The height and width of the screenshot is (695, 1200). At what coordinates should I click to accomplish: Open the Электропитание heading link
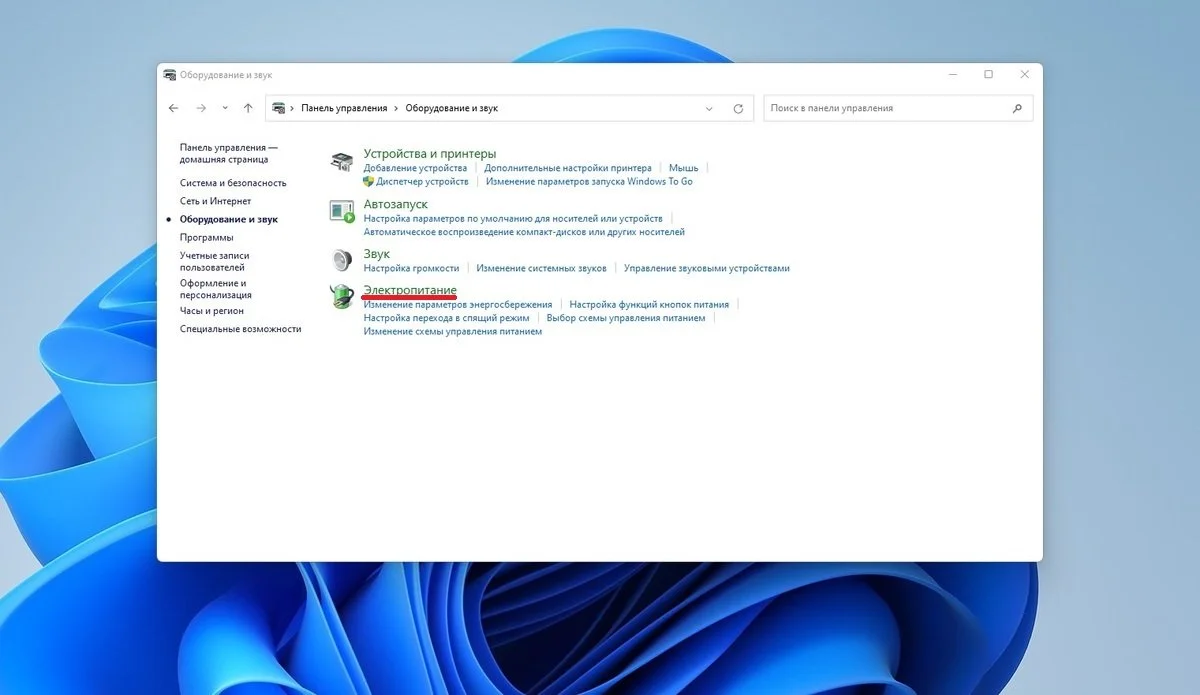coord(410,290)
